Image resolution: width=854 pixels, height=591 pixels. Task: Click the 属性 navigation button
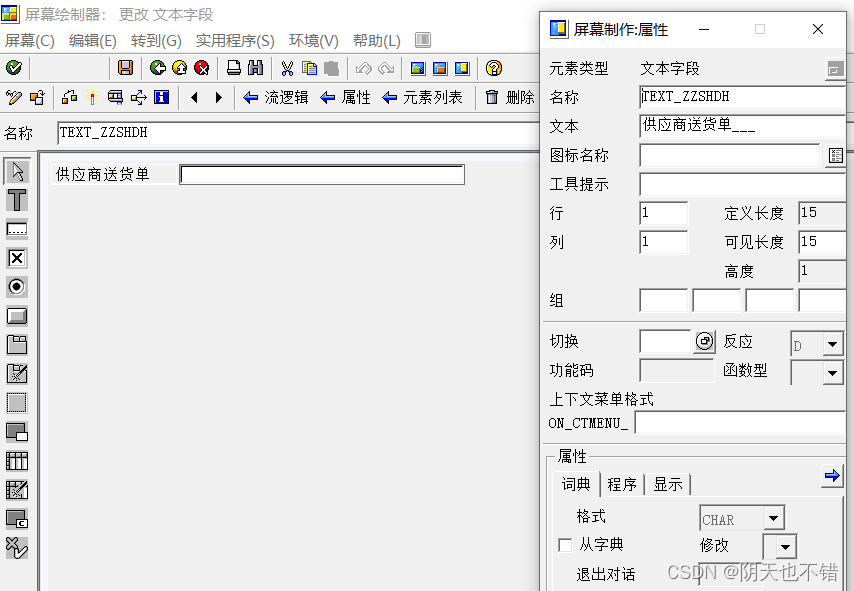point(358,98)
